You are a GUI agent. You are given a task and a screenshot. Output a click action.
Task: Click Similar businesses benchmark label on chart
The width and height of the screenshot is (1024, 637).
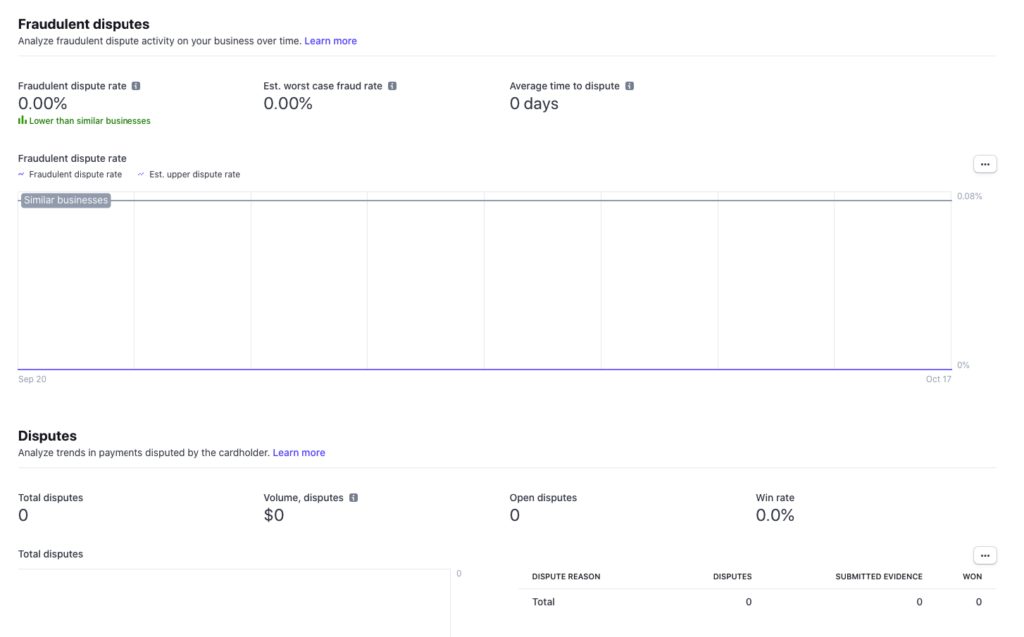pos(65,200)
